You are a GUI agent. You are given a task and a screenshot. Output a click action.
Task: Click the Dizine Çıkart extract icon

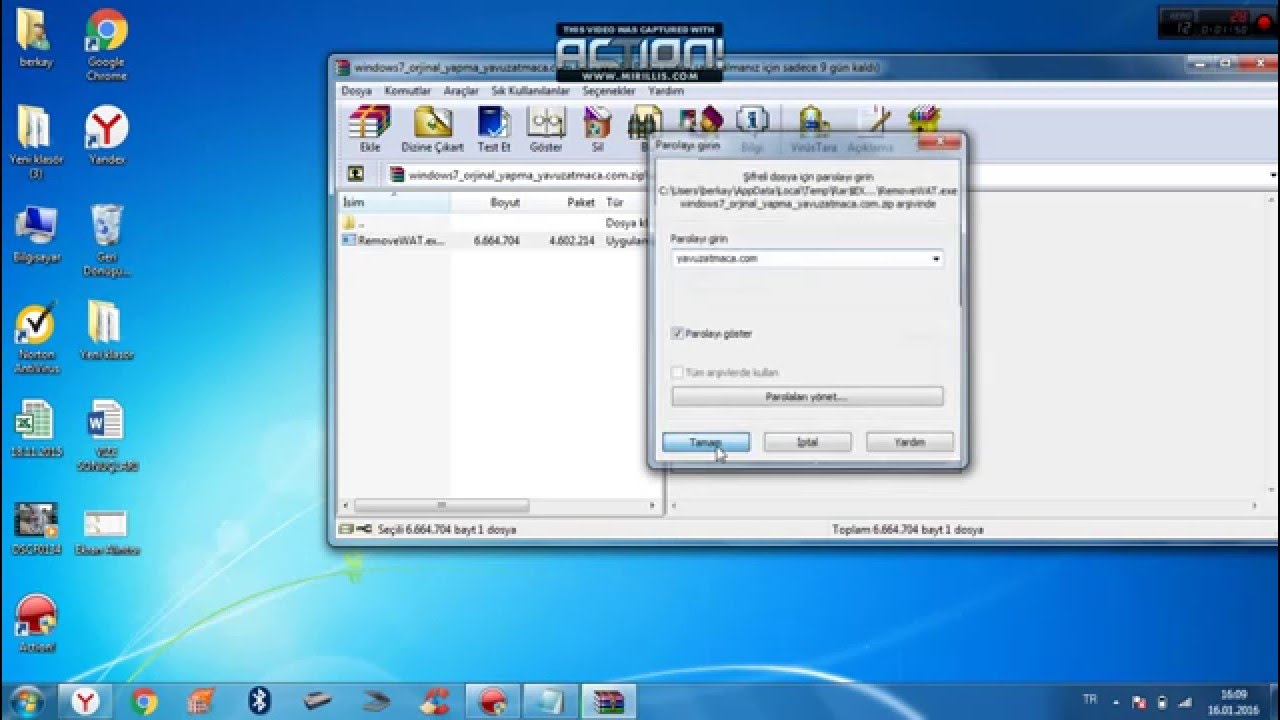(432, 129)
